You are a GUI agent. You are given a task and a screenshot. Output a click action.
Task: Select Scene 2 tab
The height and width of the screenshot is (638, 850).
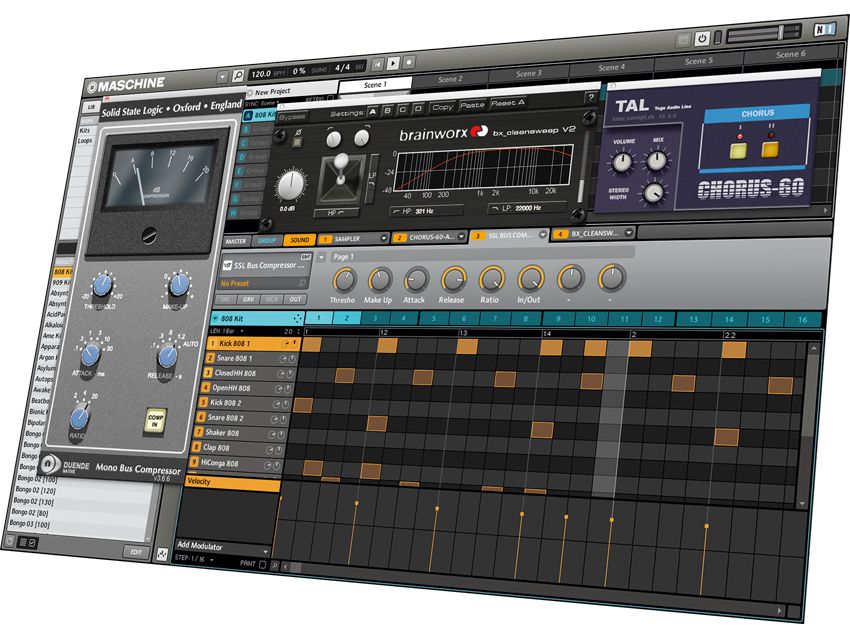pos(450,79)
